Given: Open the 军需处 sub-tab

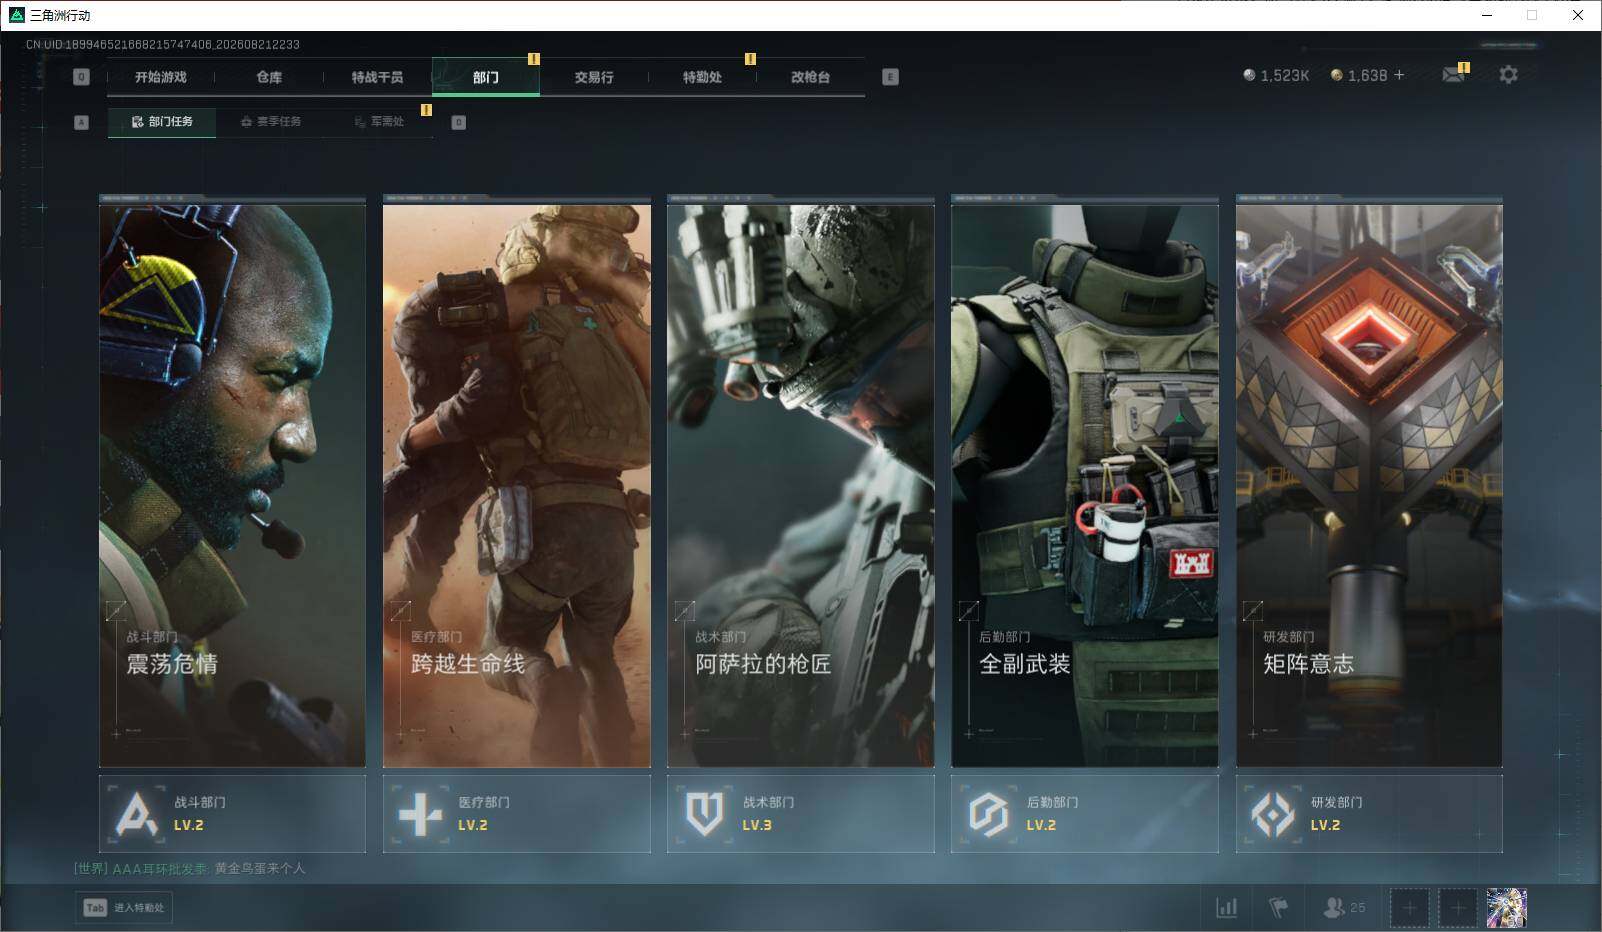Looking at the screenshot, I should 379,122.
